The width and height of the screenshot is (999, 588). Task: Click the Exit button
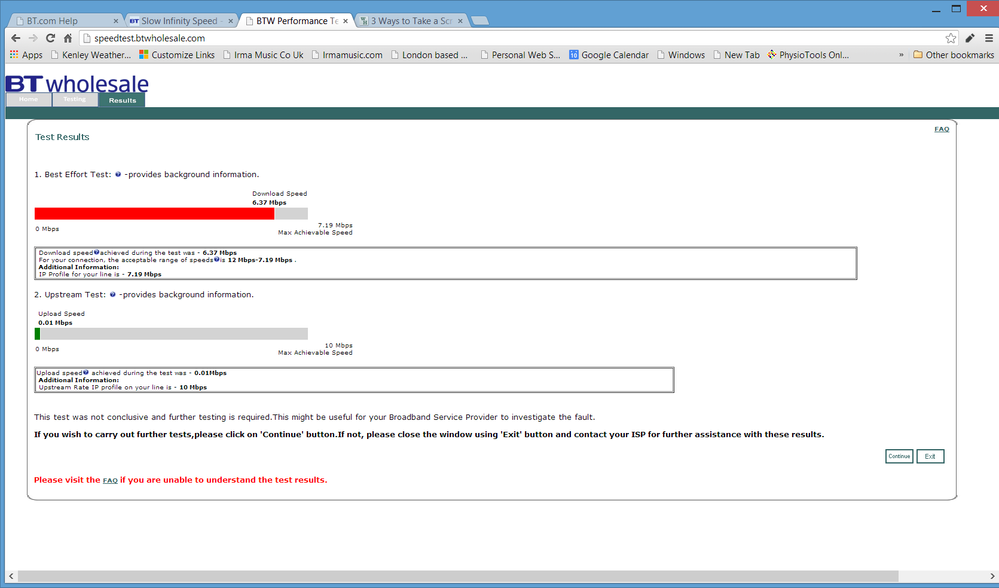930,456
